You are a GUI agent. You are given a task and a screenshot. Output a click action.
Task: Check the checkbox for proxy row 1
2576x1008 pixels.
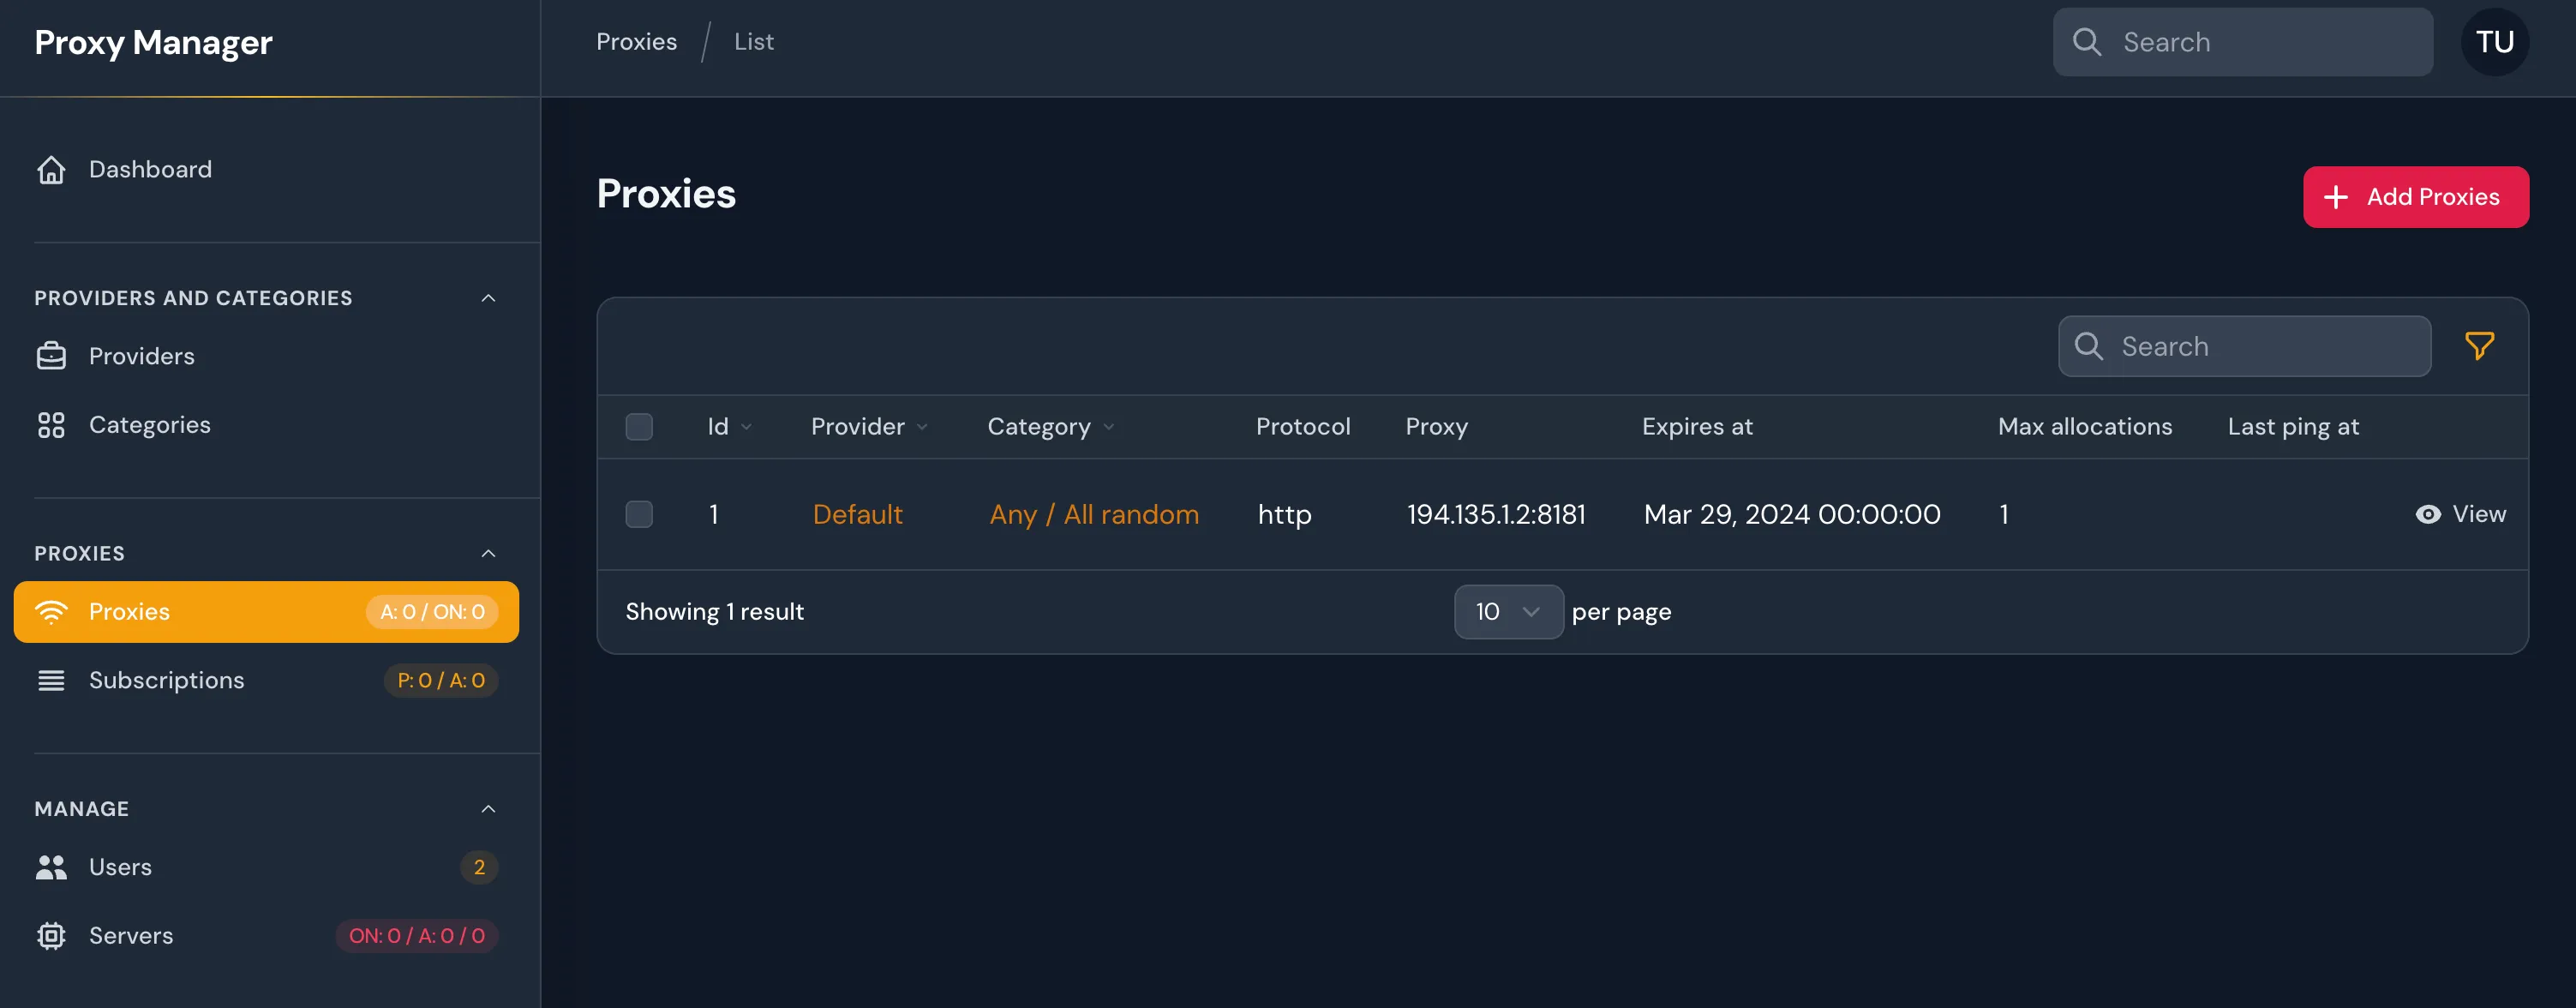coord(640,513)
